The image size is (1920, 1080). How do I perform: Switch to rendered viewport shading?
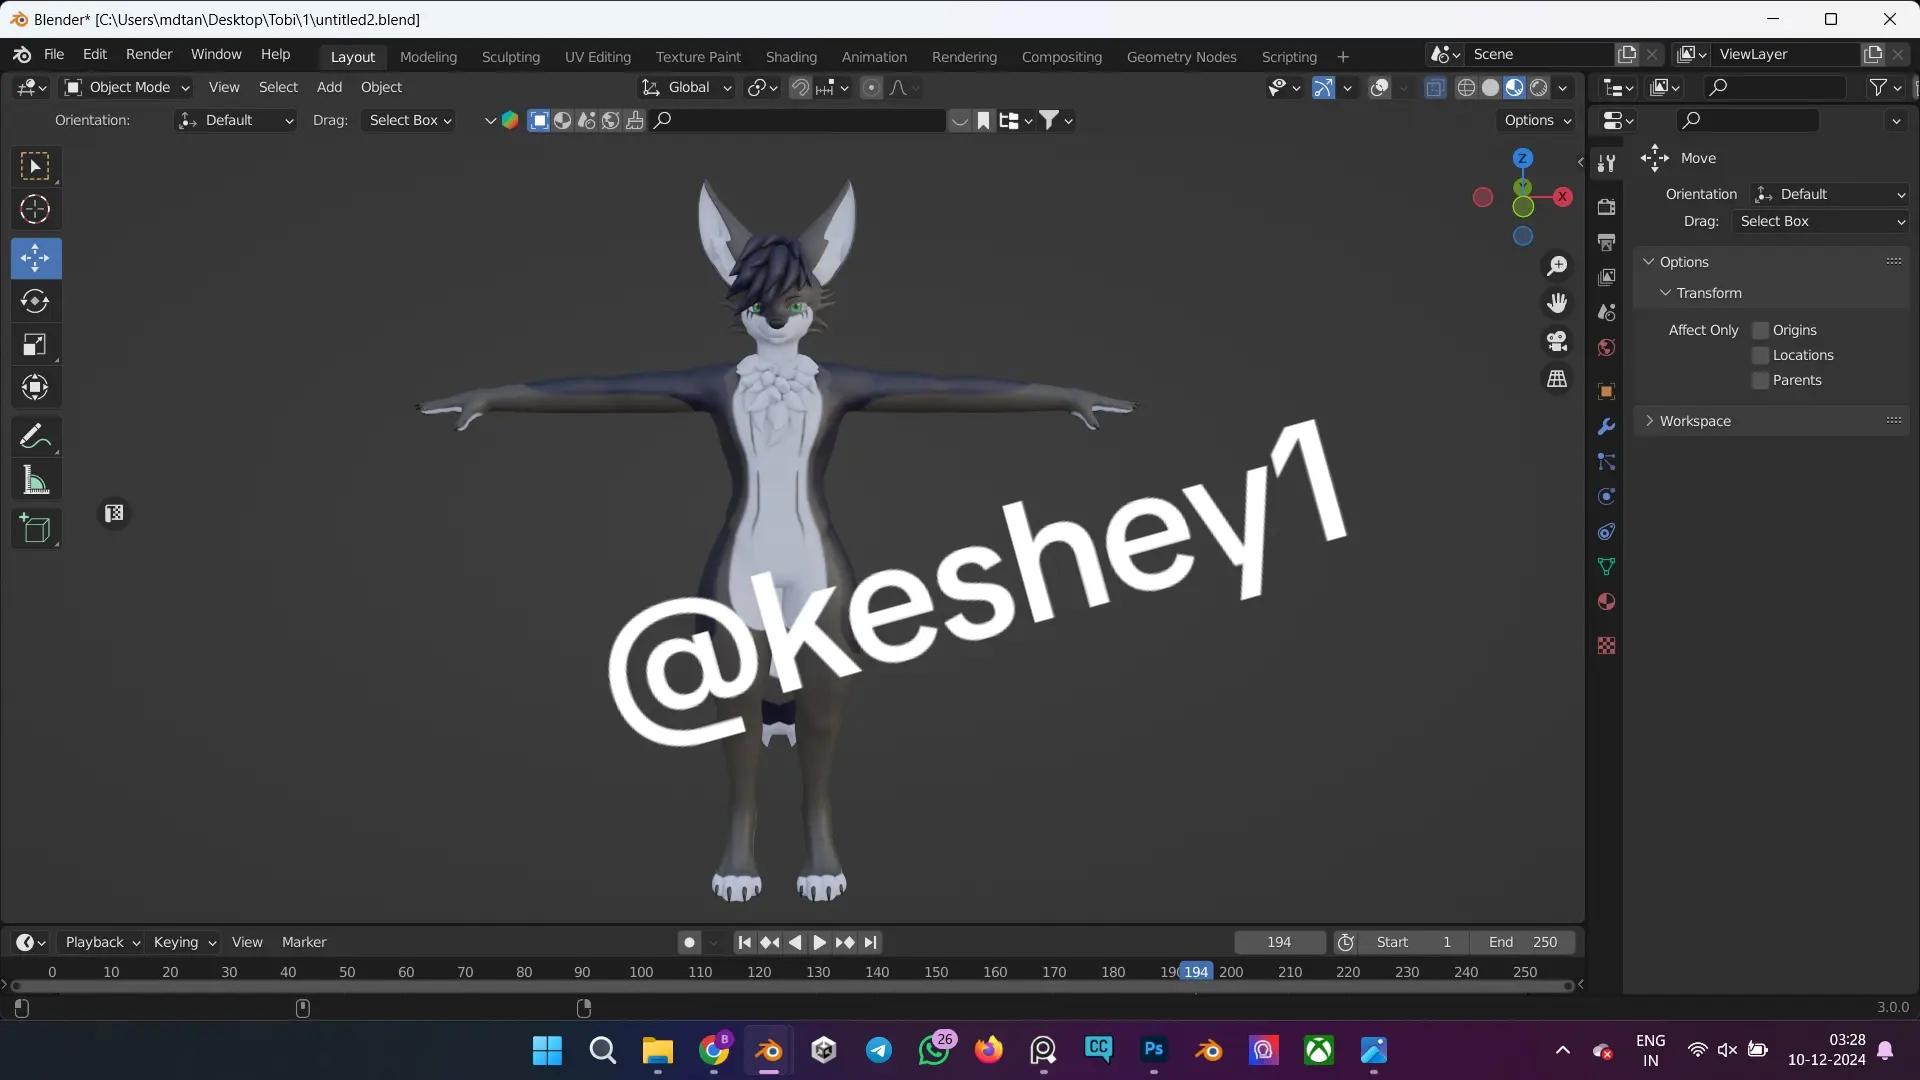pyautogui.click(x=1539, y=88)
